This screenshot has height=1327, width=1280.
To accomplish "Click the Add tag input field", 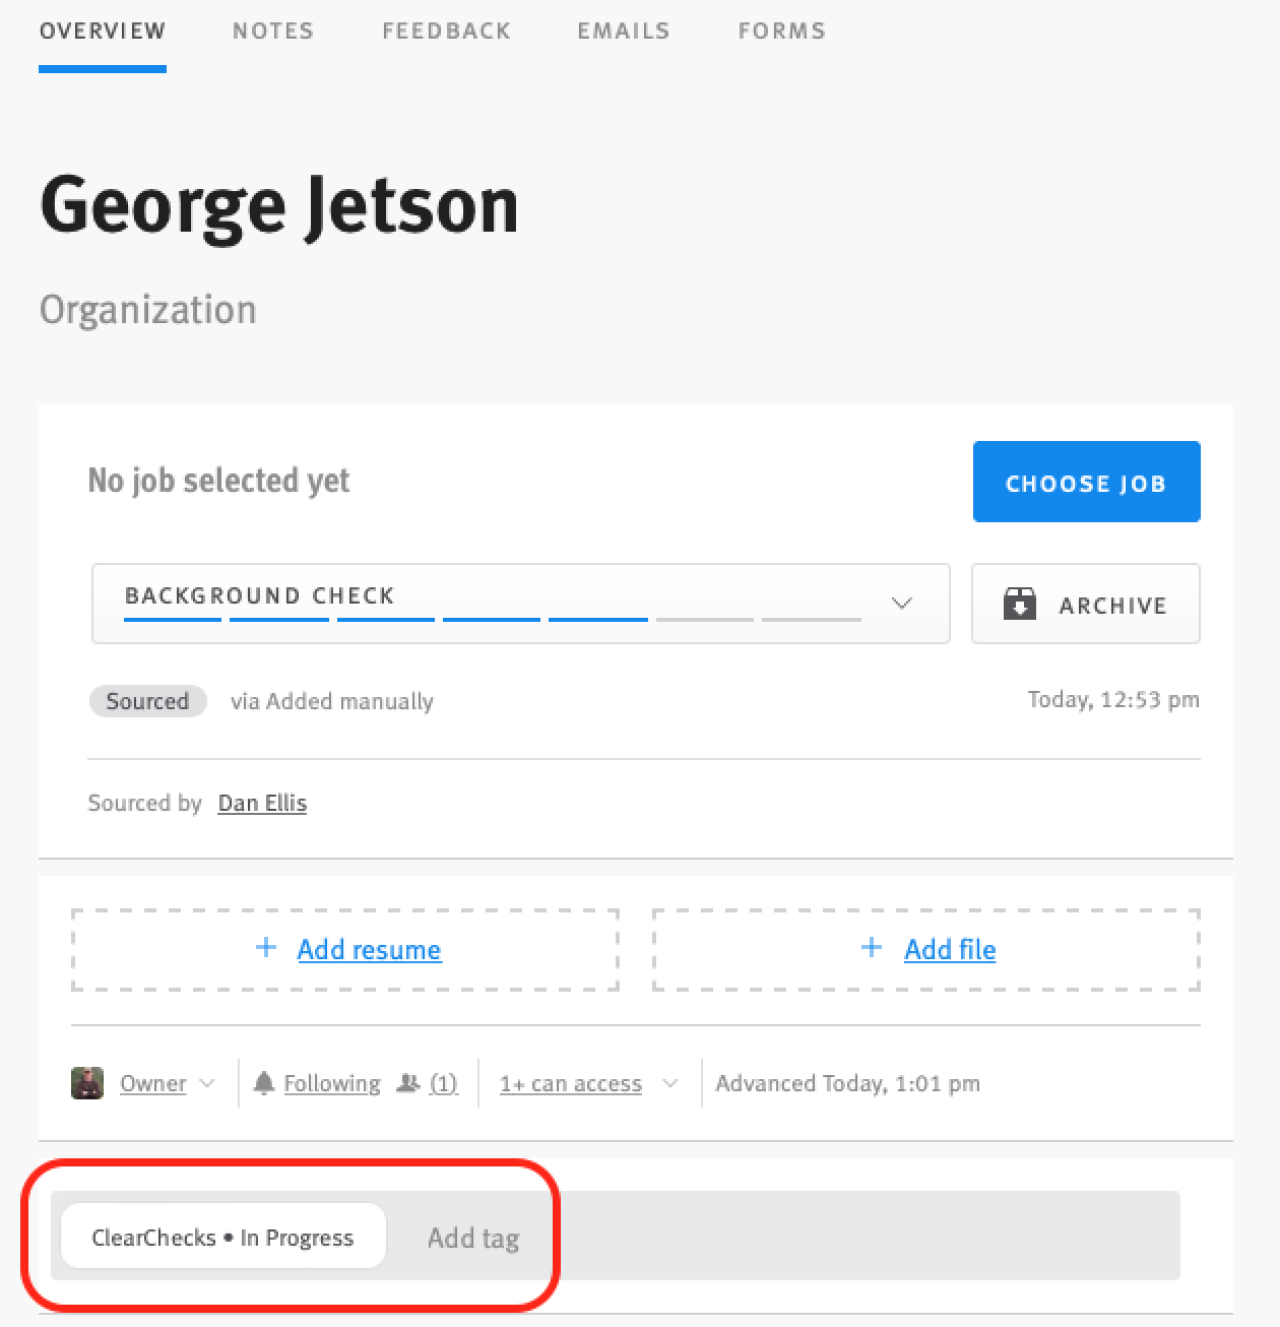I will pos(474,1238).
